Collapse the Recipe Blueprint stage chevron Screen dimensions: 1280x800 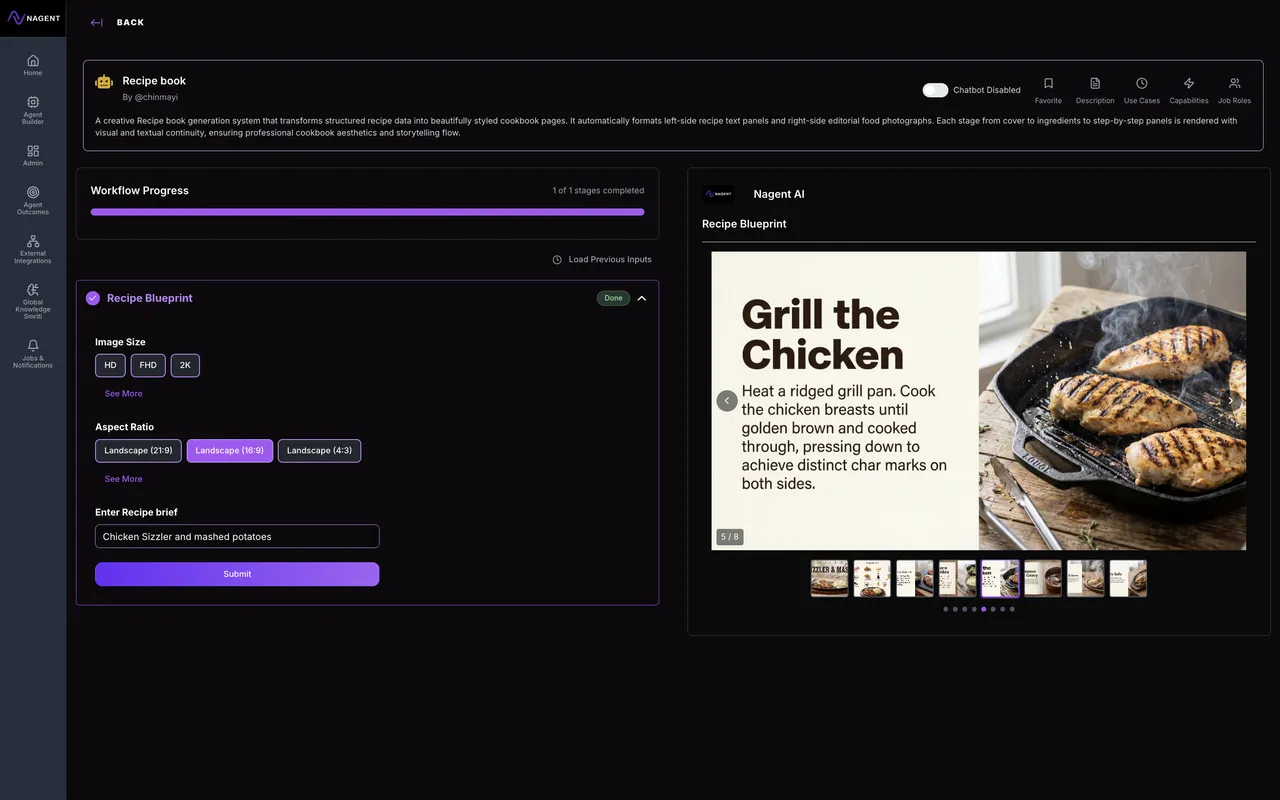[x=642, y=298]
